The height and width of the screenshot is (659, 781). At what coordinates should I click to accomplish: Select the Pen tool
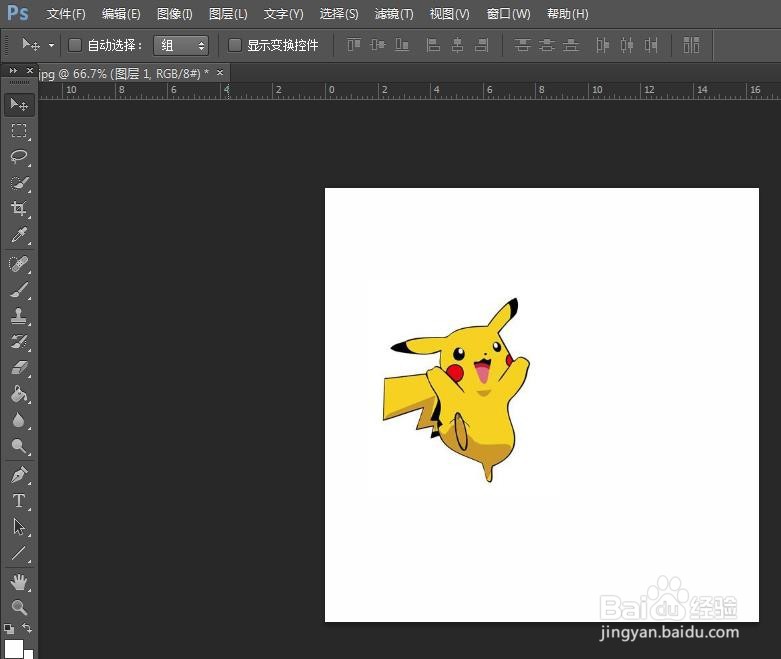tap(19, 475)
